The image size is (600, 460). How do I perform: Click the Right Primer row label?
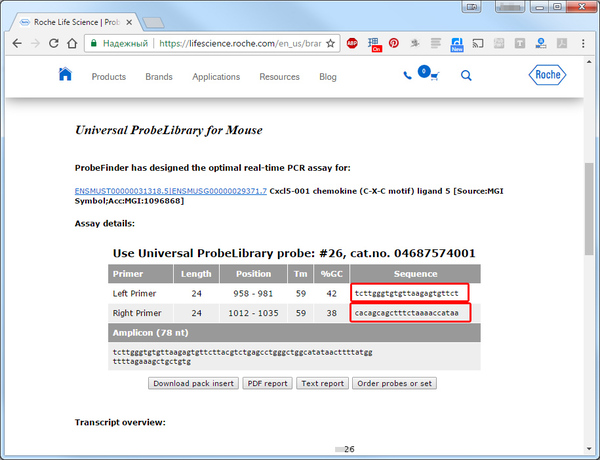[x=137, y=313]
